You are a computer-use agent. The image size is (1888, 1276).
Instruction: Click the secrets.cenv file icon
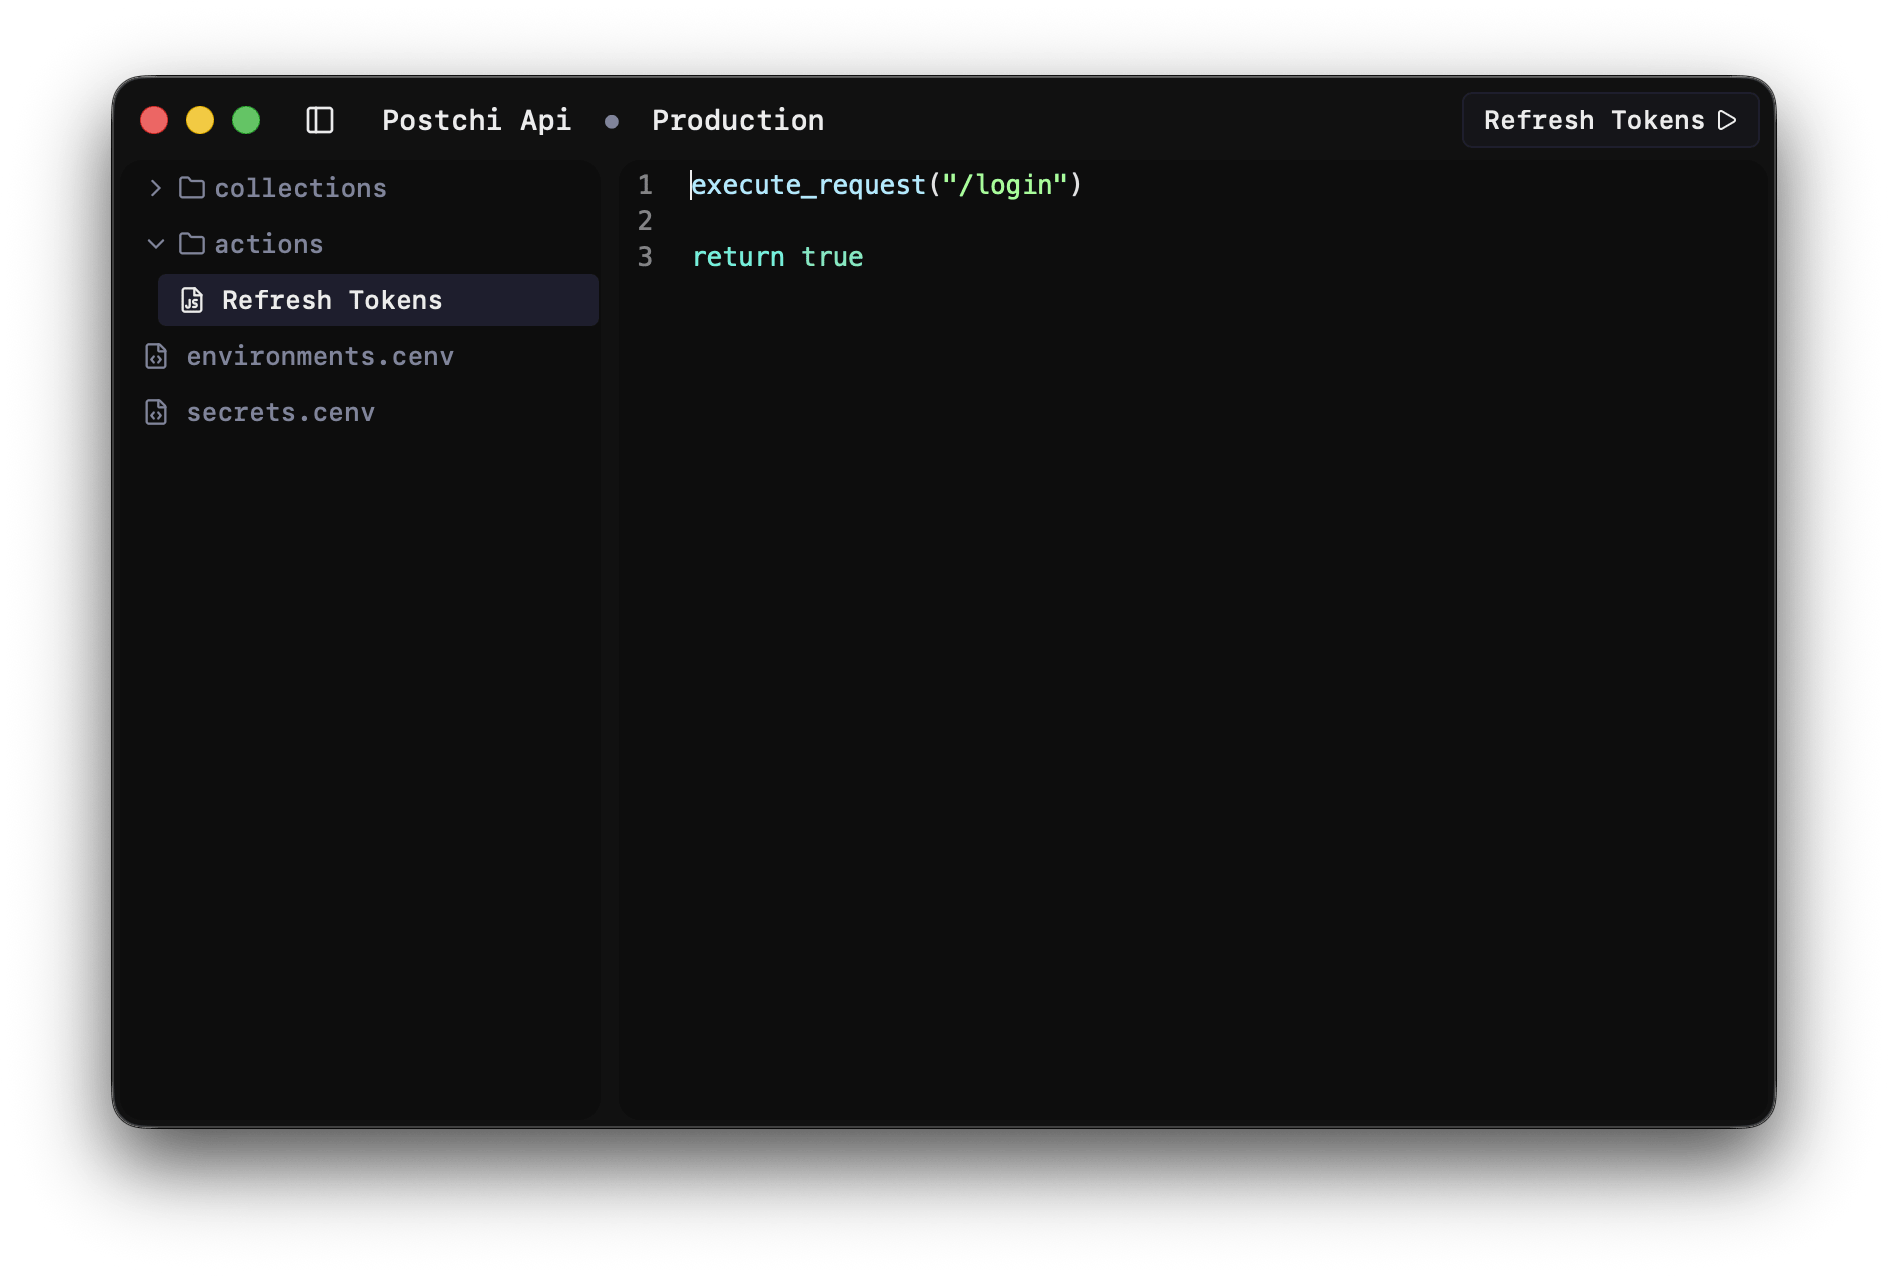tap(156, 412)
